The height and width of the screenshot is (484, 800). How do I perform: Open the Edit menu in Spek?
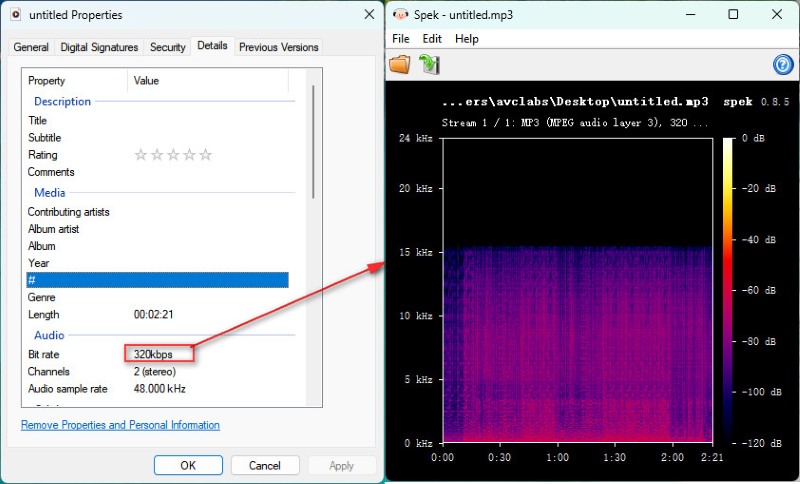[432, 39]
